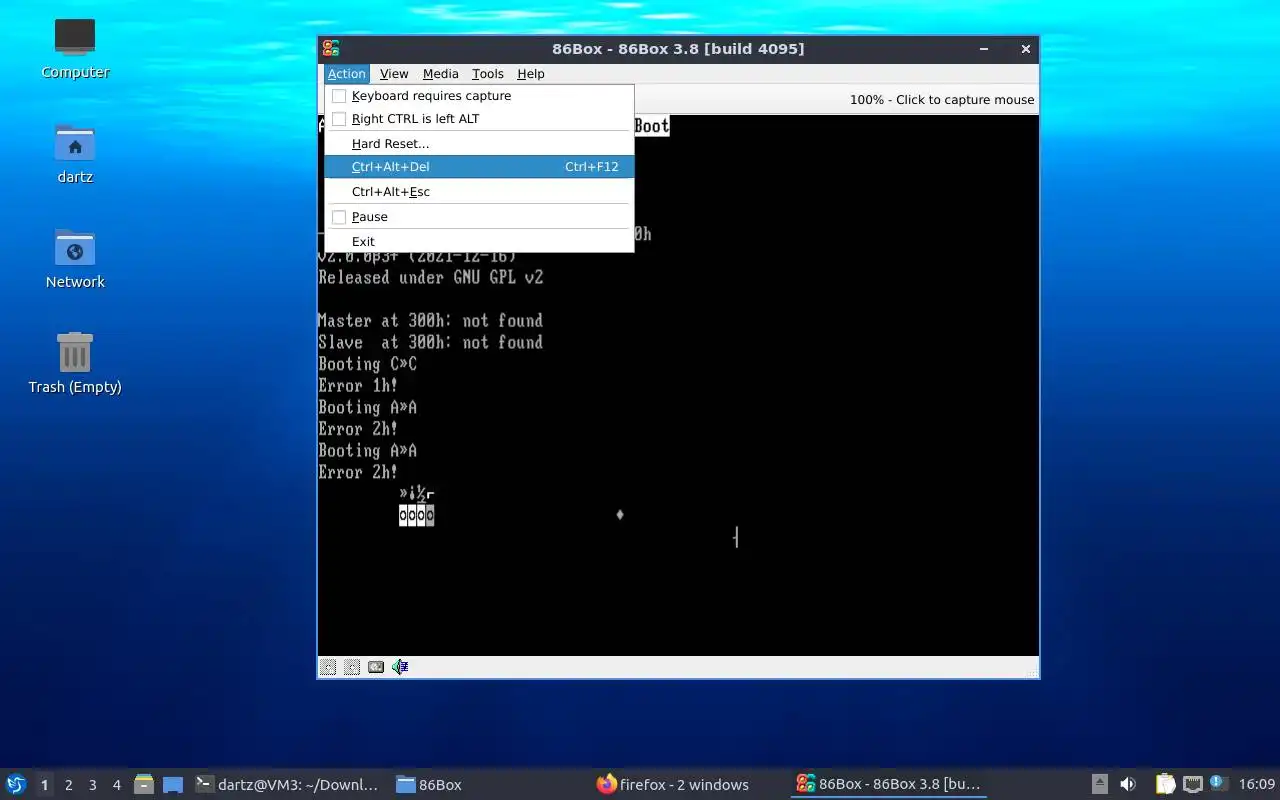
Task: Click the '100% - Click to capture mouse' text
Action: (x=942, y=100)
